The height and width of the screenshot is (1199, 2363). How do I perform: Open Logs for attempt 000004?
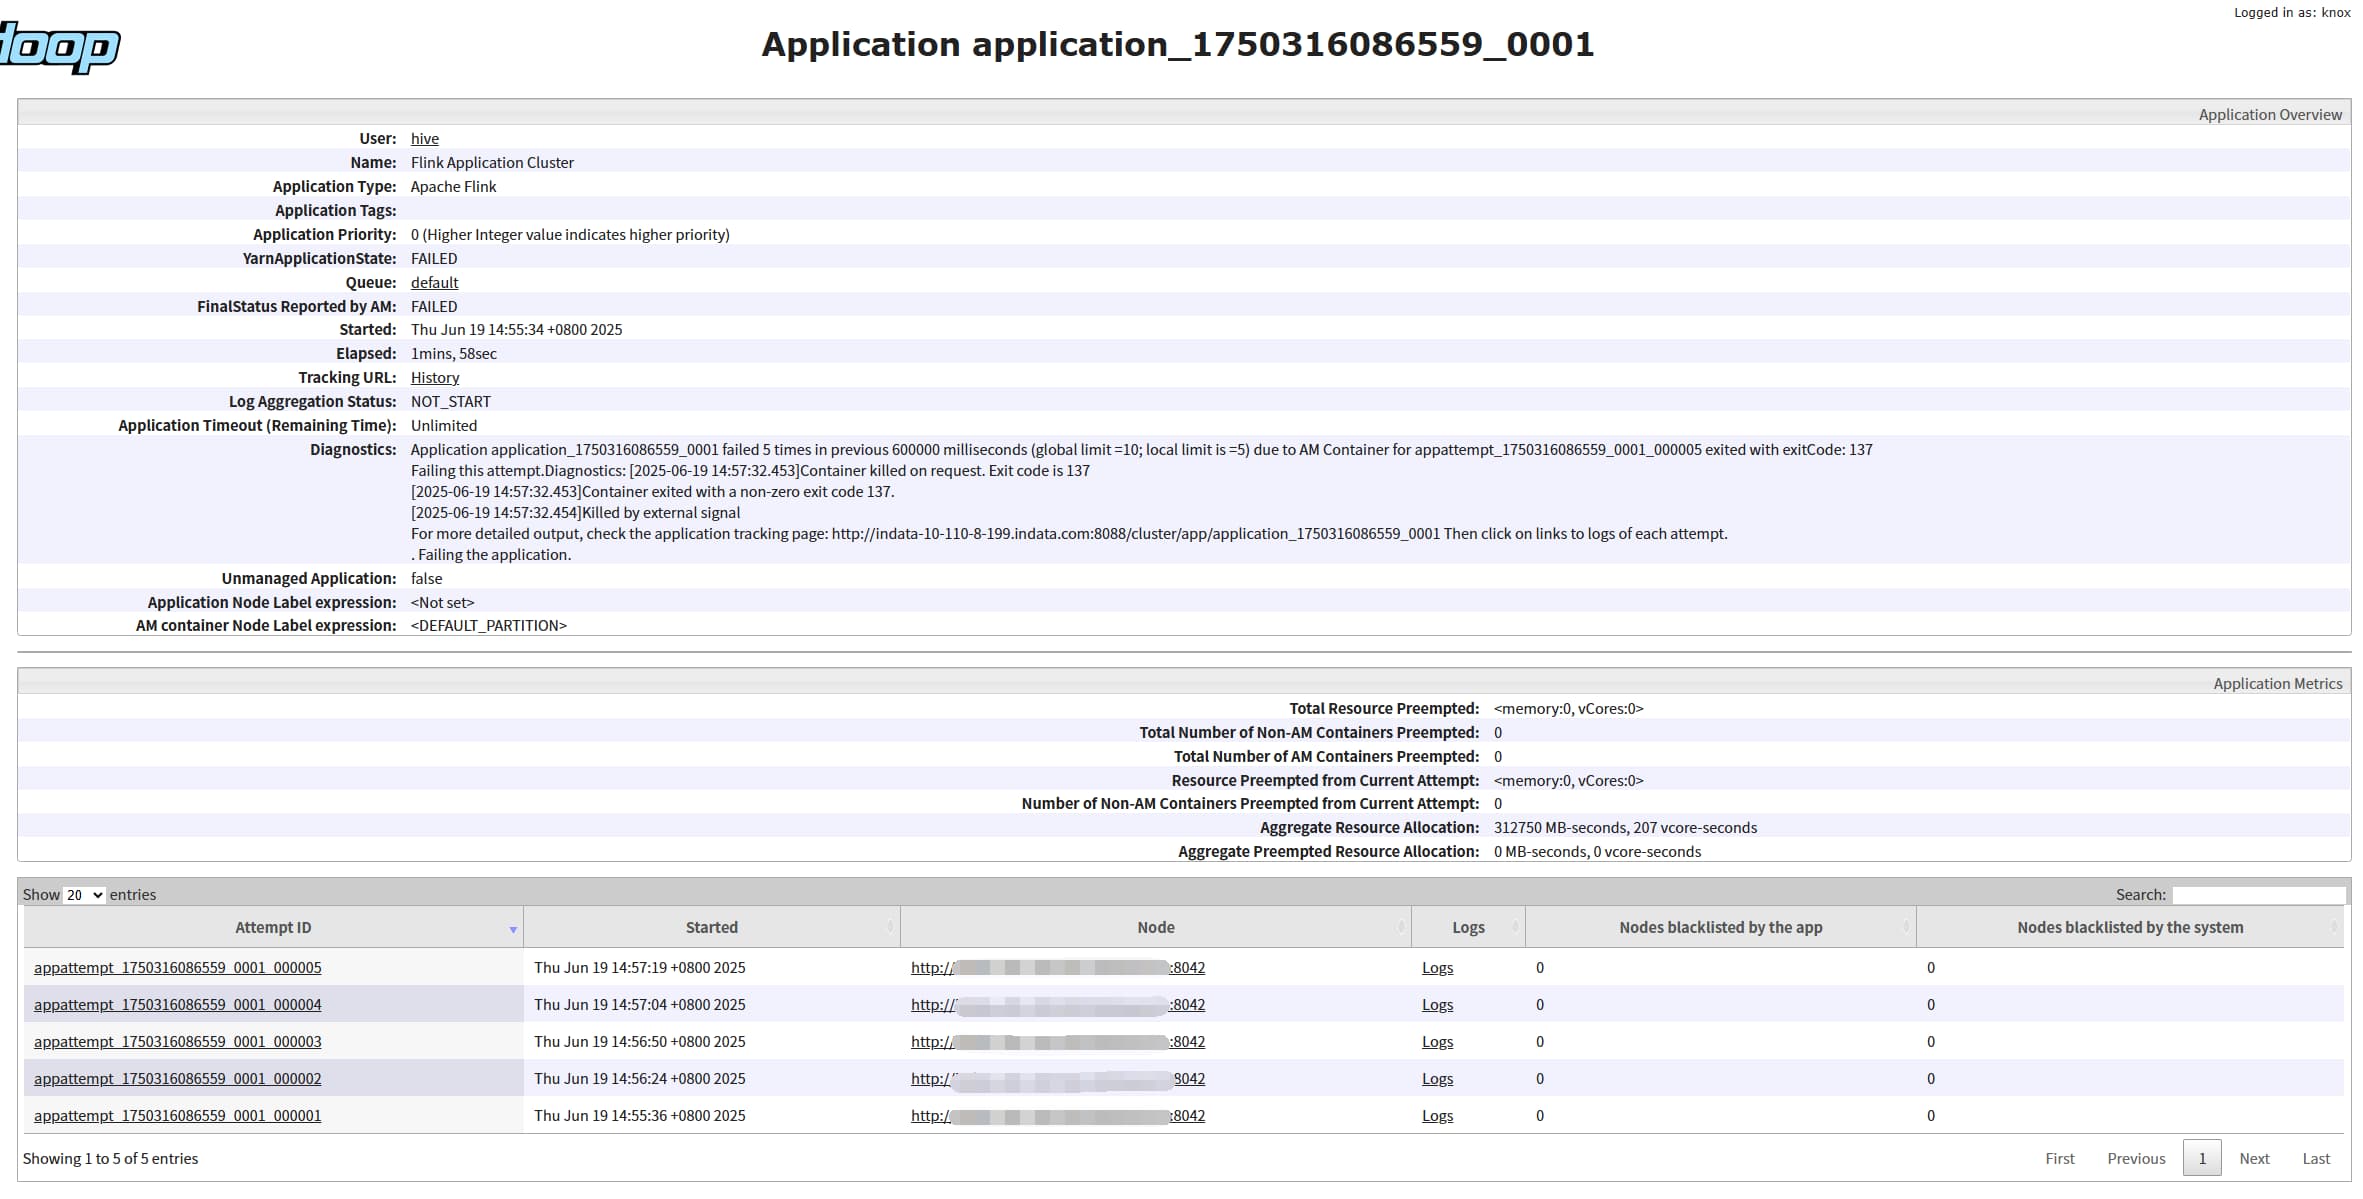1437,1004
